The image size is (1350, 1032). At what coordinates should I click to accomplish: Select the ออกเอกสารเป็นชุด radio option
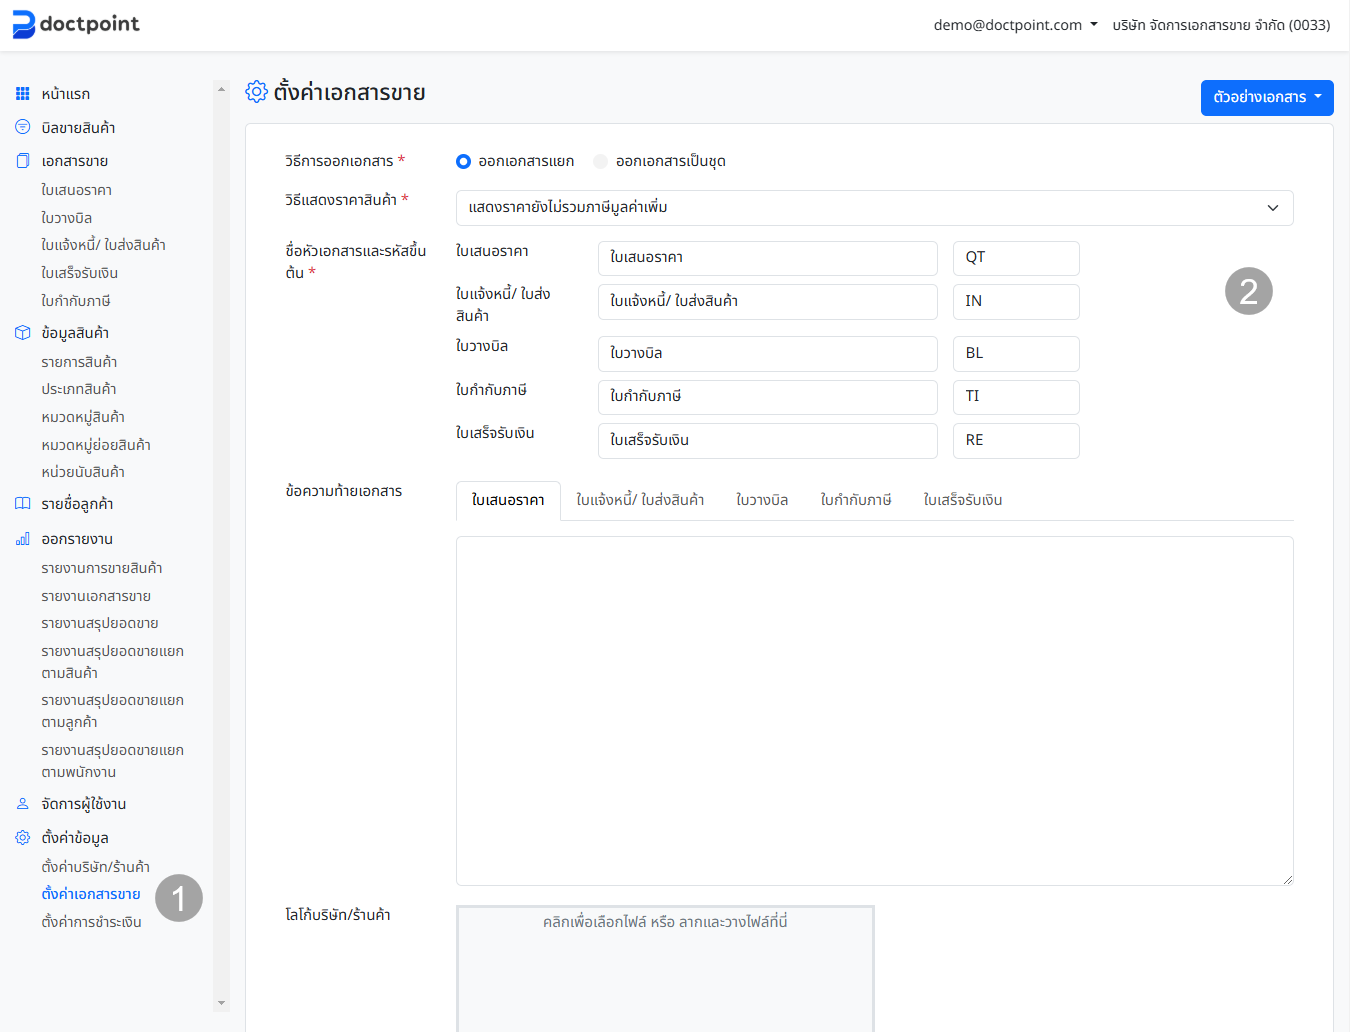click(x=600, y=162)
